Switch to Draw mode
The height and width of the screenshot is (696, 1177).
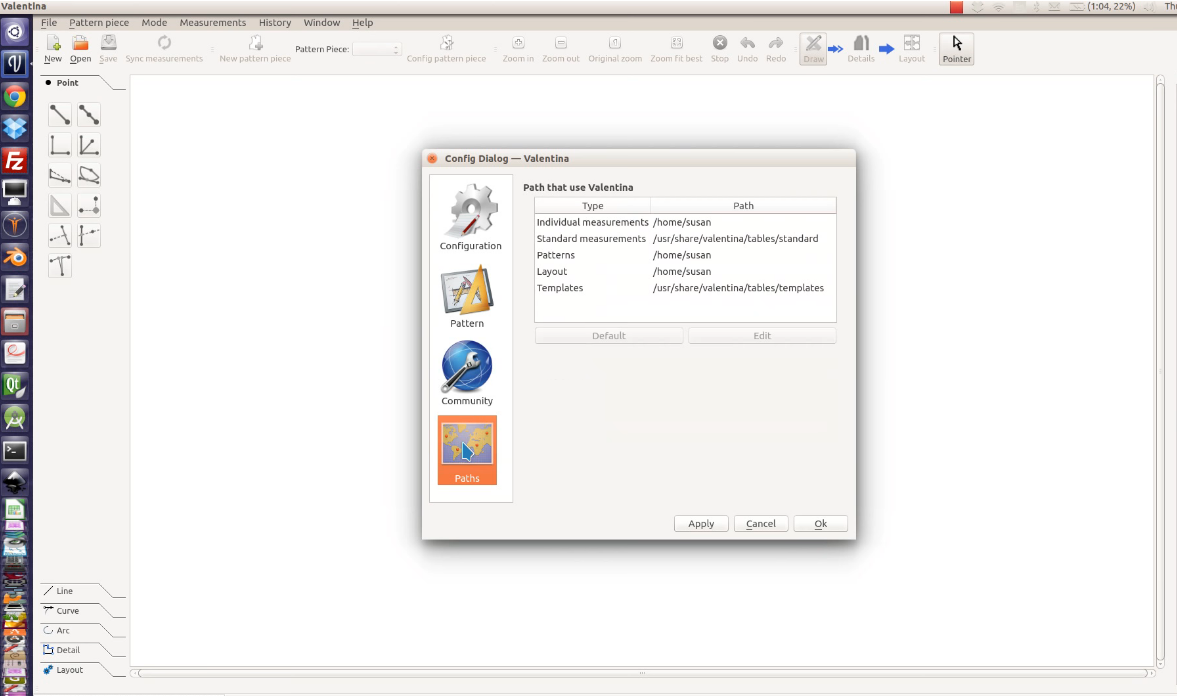[813, 49]
